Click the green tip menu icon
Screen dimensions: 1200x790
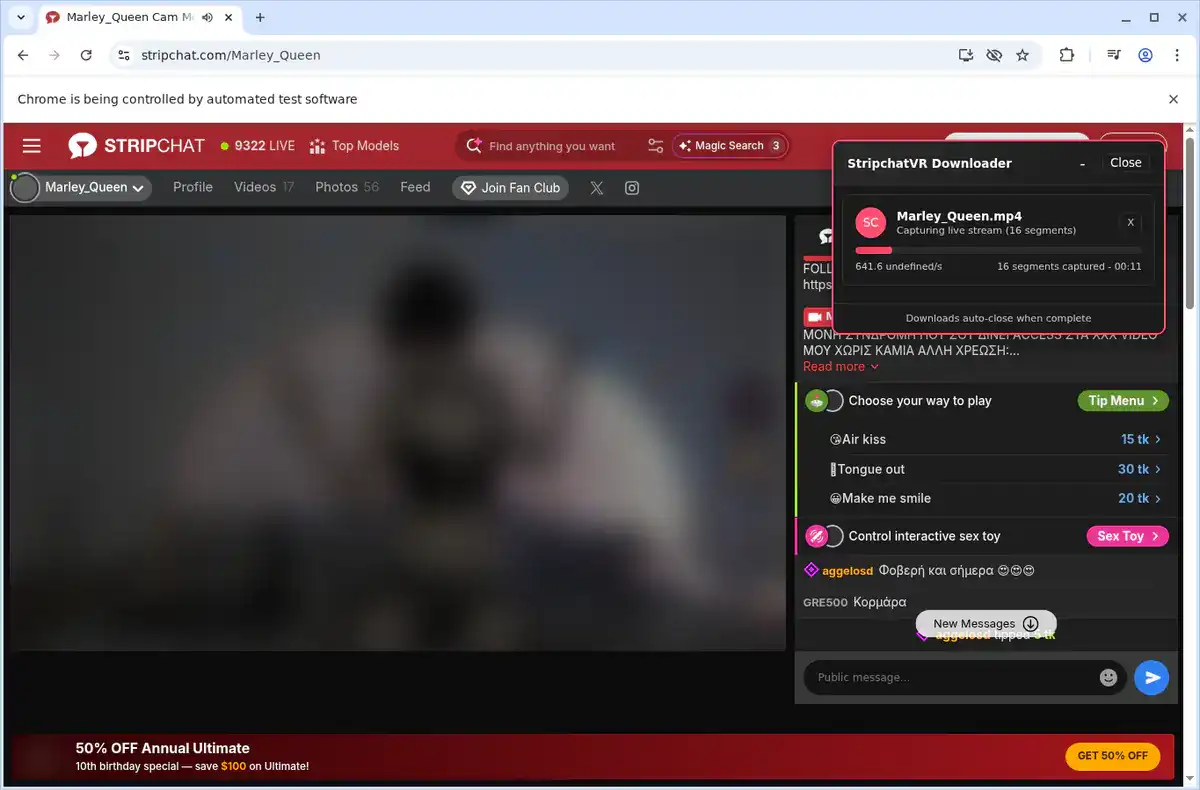click(x=816, y=400)
